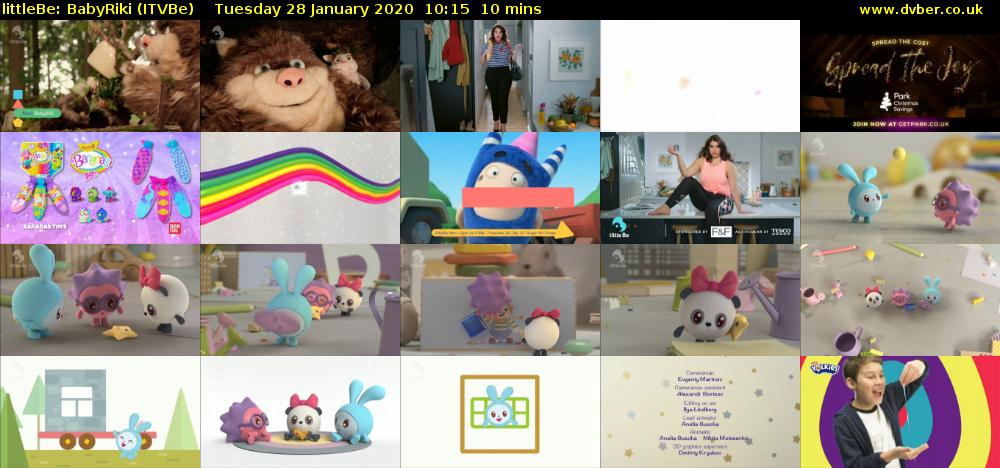This screenshot has width=1000, height=468.
Task: Open the hedgehog holding book thumbnail
Action: click(x=500, y=300)
